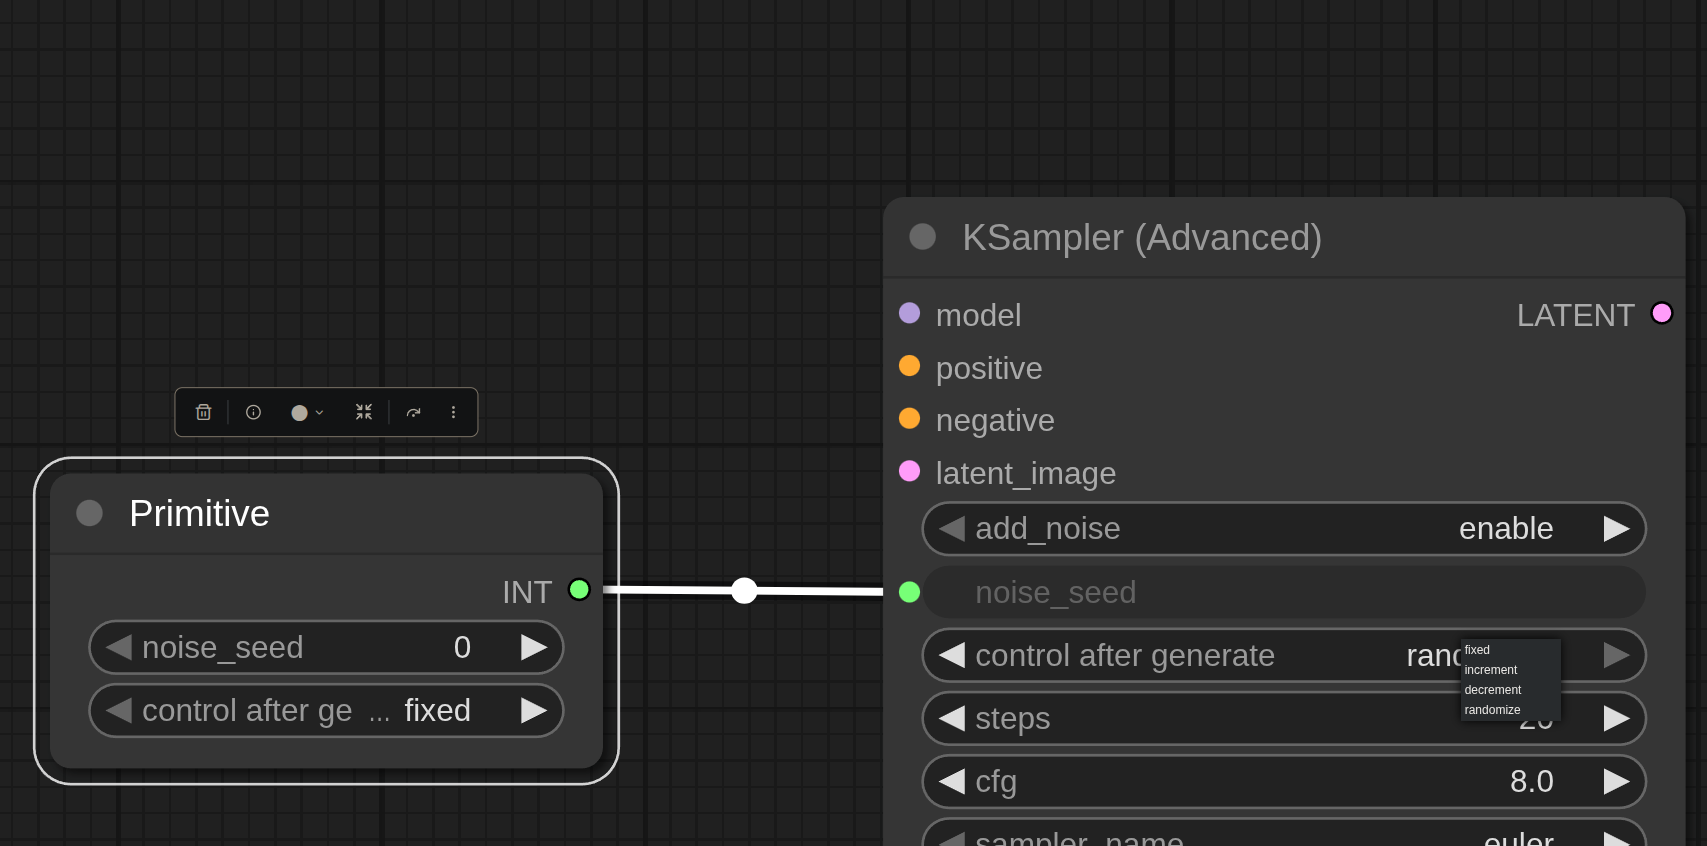Click the KSampler model input slot
The image size is (1707, 846).
click(909, 313)
